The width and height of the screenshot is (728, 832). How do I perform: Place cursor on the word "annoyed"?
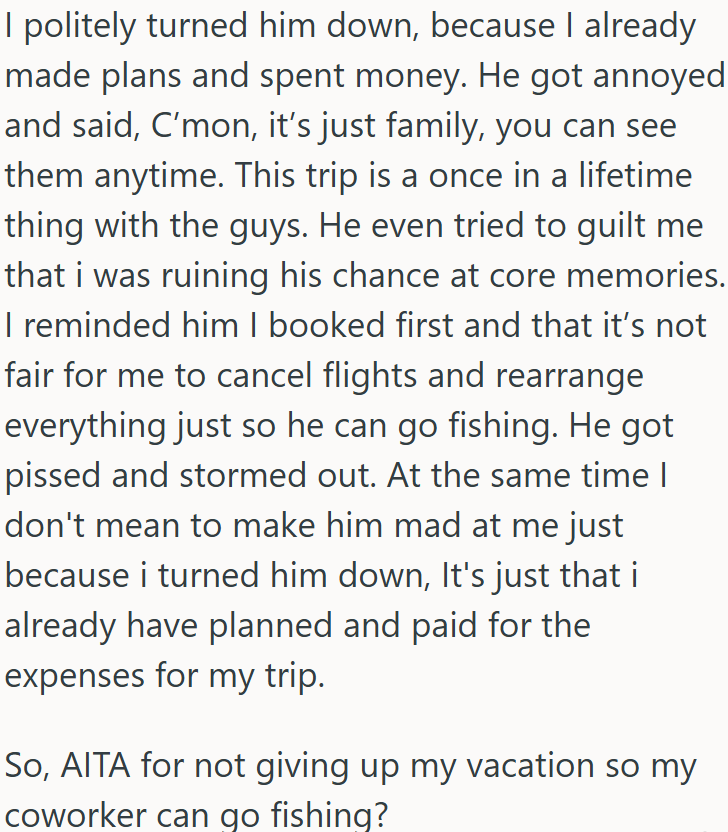pyautogui.click(x=658, y=77)
